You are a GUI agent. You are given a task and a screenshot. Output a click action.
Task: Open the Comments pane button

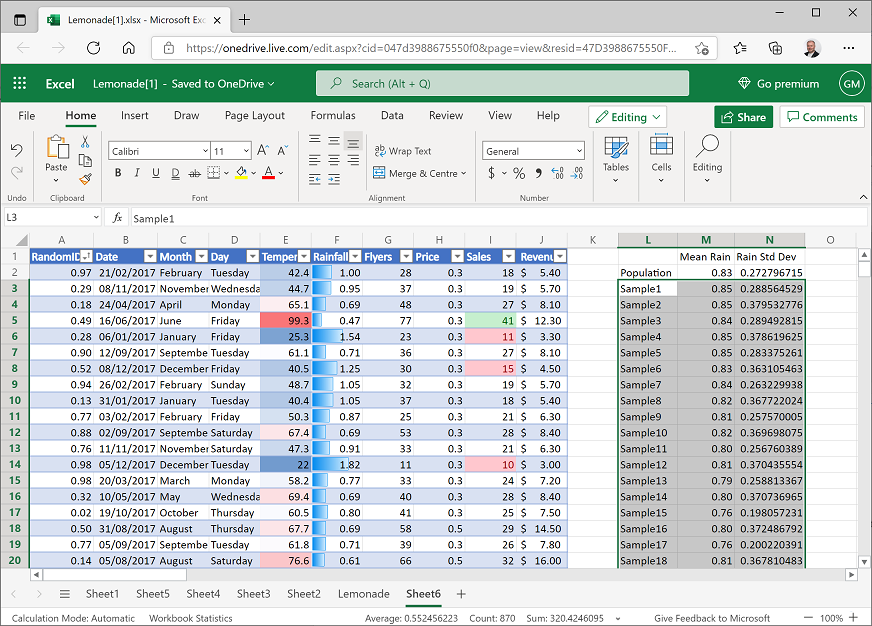[x=821, y=117]
